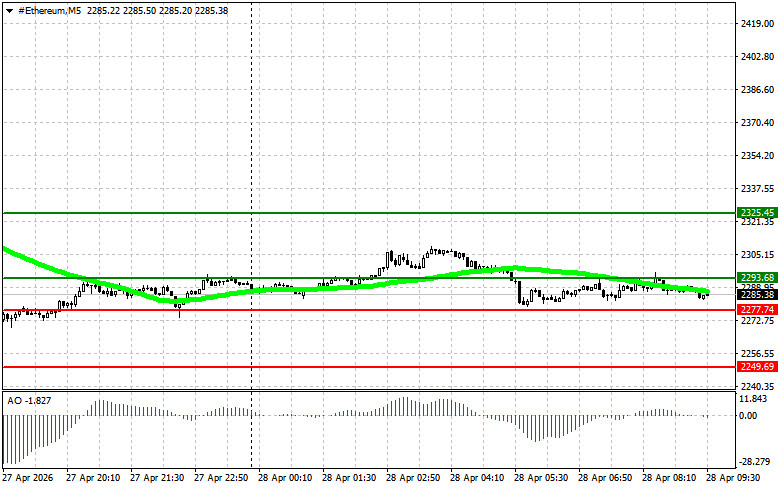Select the 2419.00 price scale value
The image size is (781, 489).
coord(757,23)
